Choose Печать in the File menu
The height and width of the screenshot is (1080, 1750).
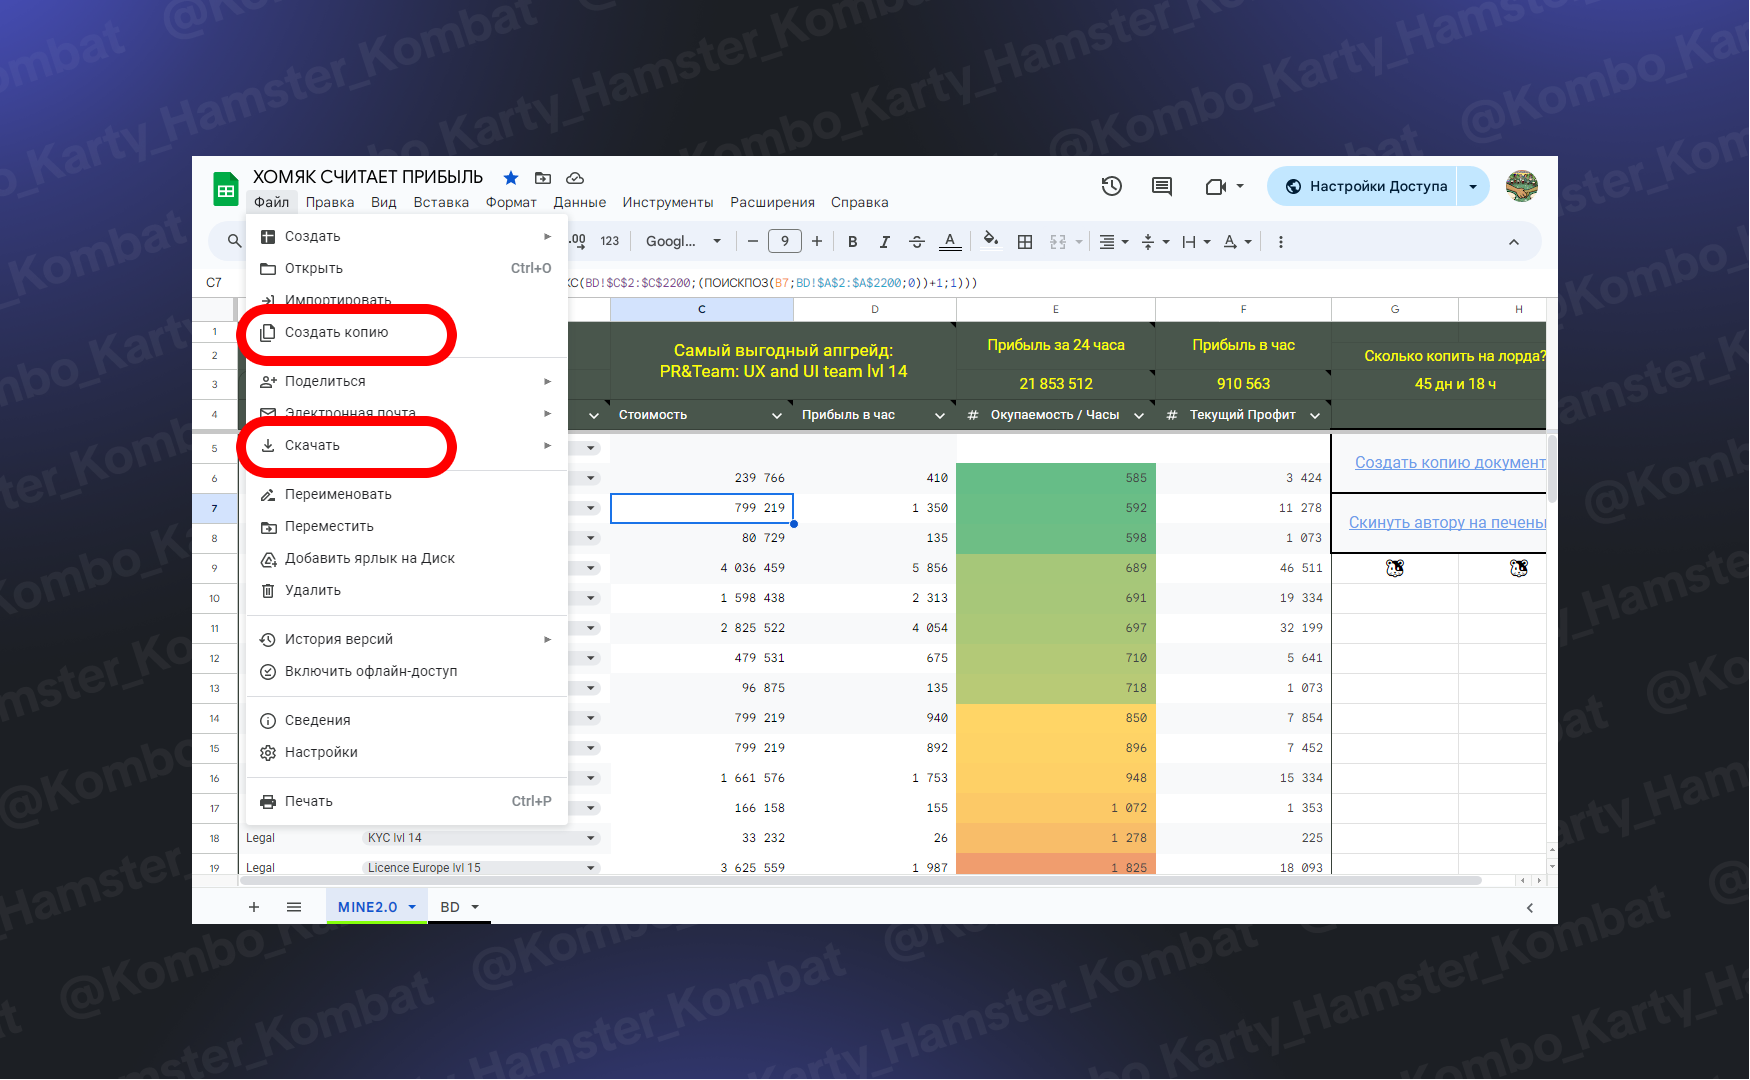pyautogui.click(x=407, y=801)
